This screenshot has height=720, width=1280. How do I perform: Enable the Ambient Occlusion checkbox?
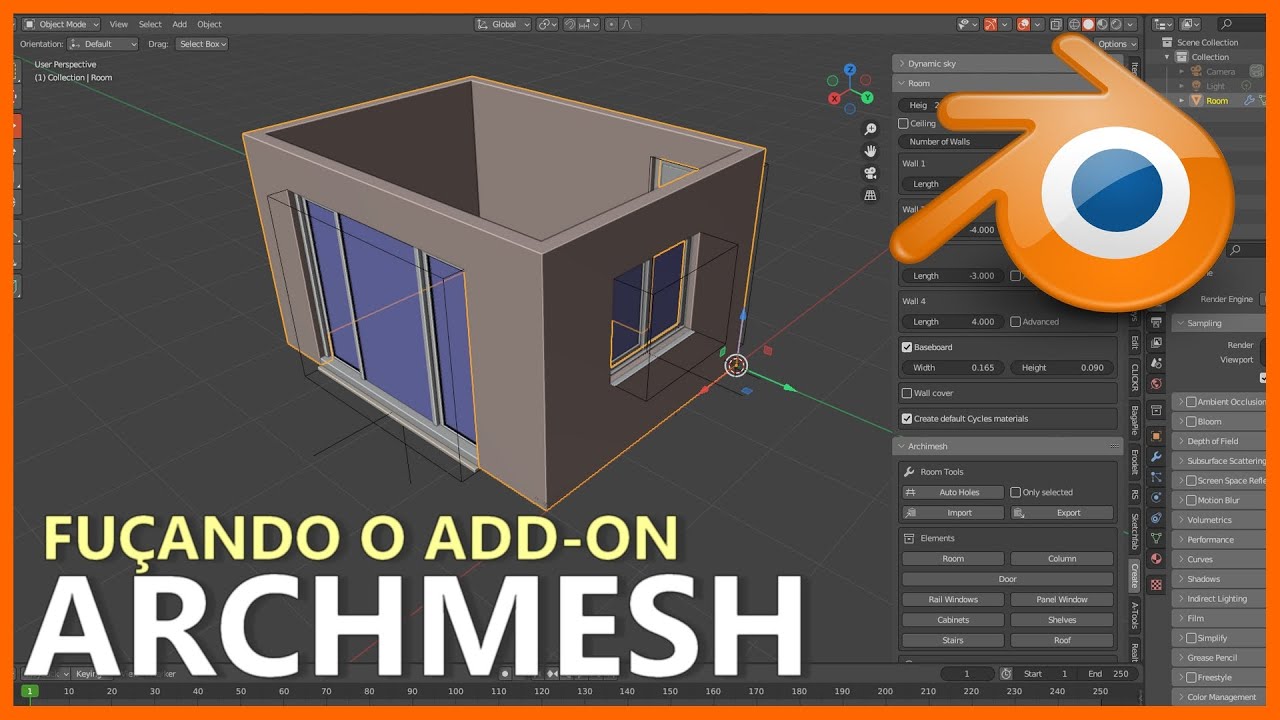pyautogui.click(x=1191, y=402)
